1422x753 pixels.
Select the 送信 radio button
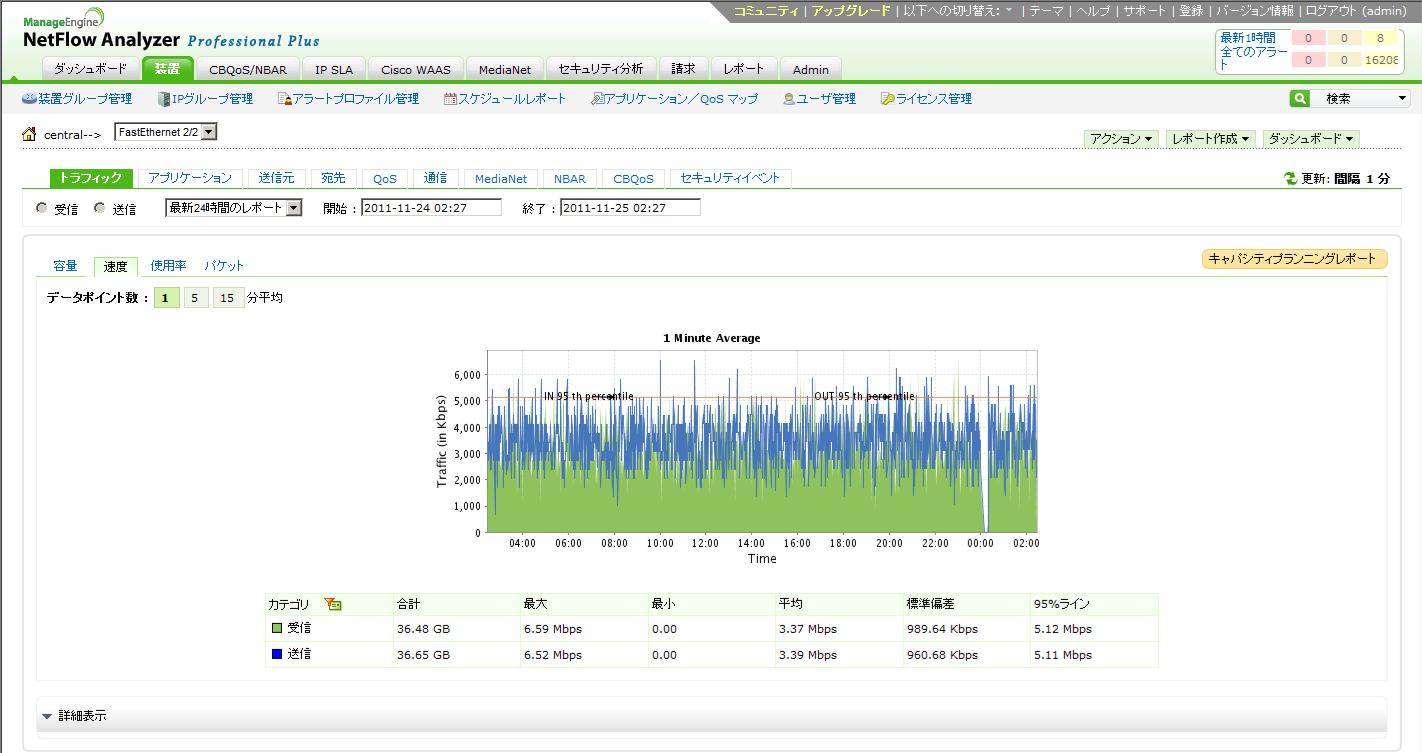[x=99, y=208]
